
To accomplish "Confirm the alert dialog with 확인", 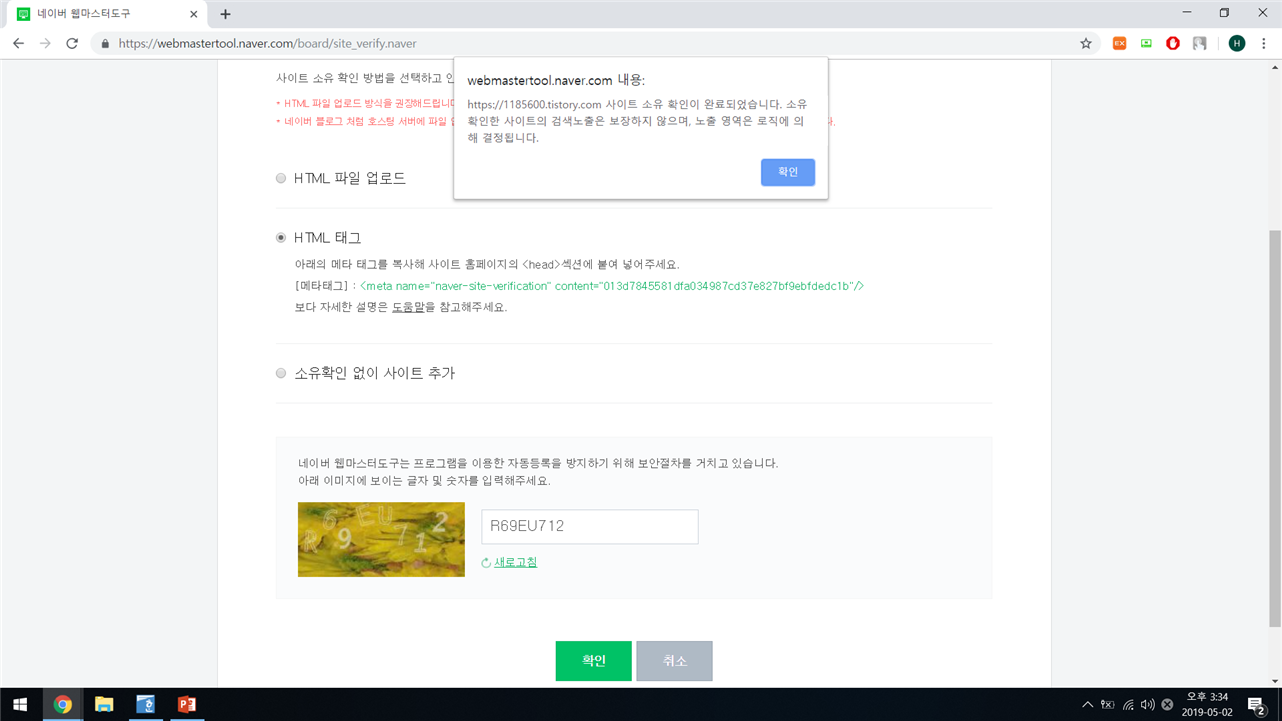I will [x=788, y=172].
